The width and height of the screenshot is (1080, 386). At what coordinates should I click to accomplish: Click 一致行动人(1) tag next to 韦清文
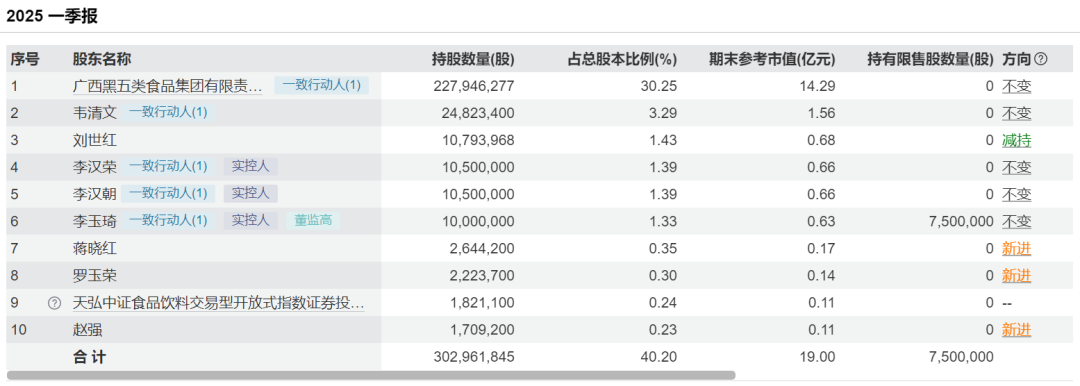click(x=168, y=113)
